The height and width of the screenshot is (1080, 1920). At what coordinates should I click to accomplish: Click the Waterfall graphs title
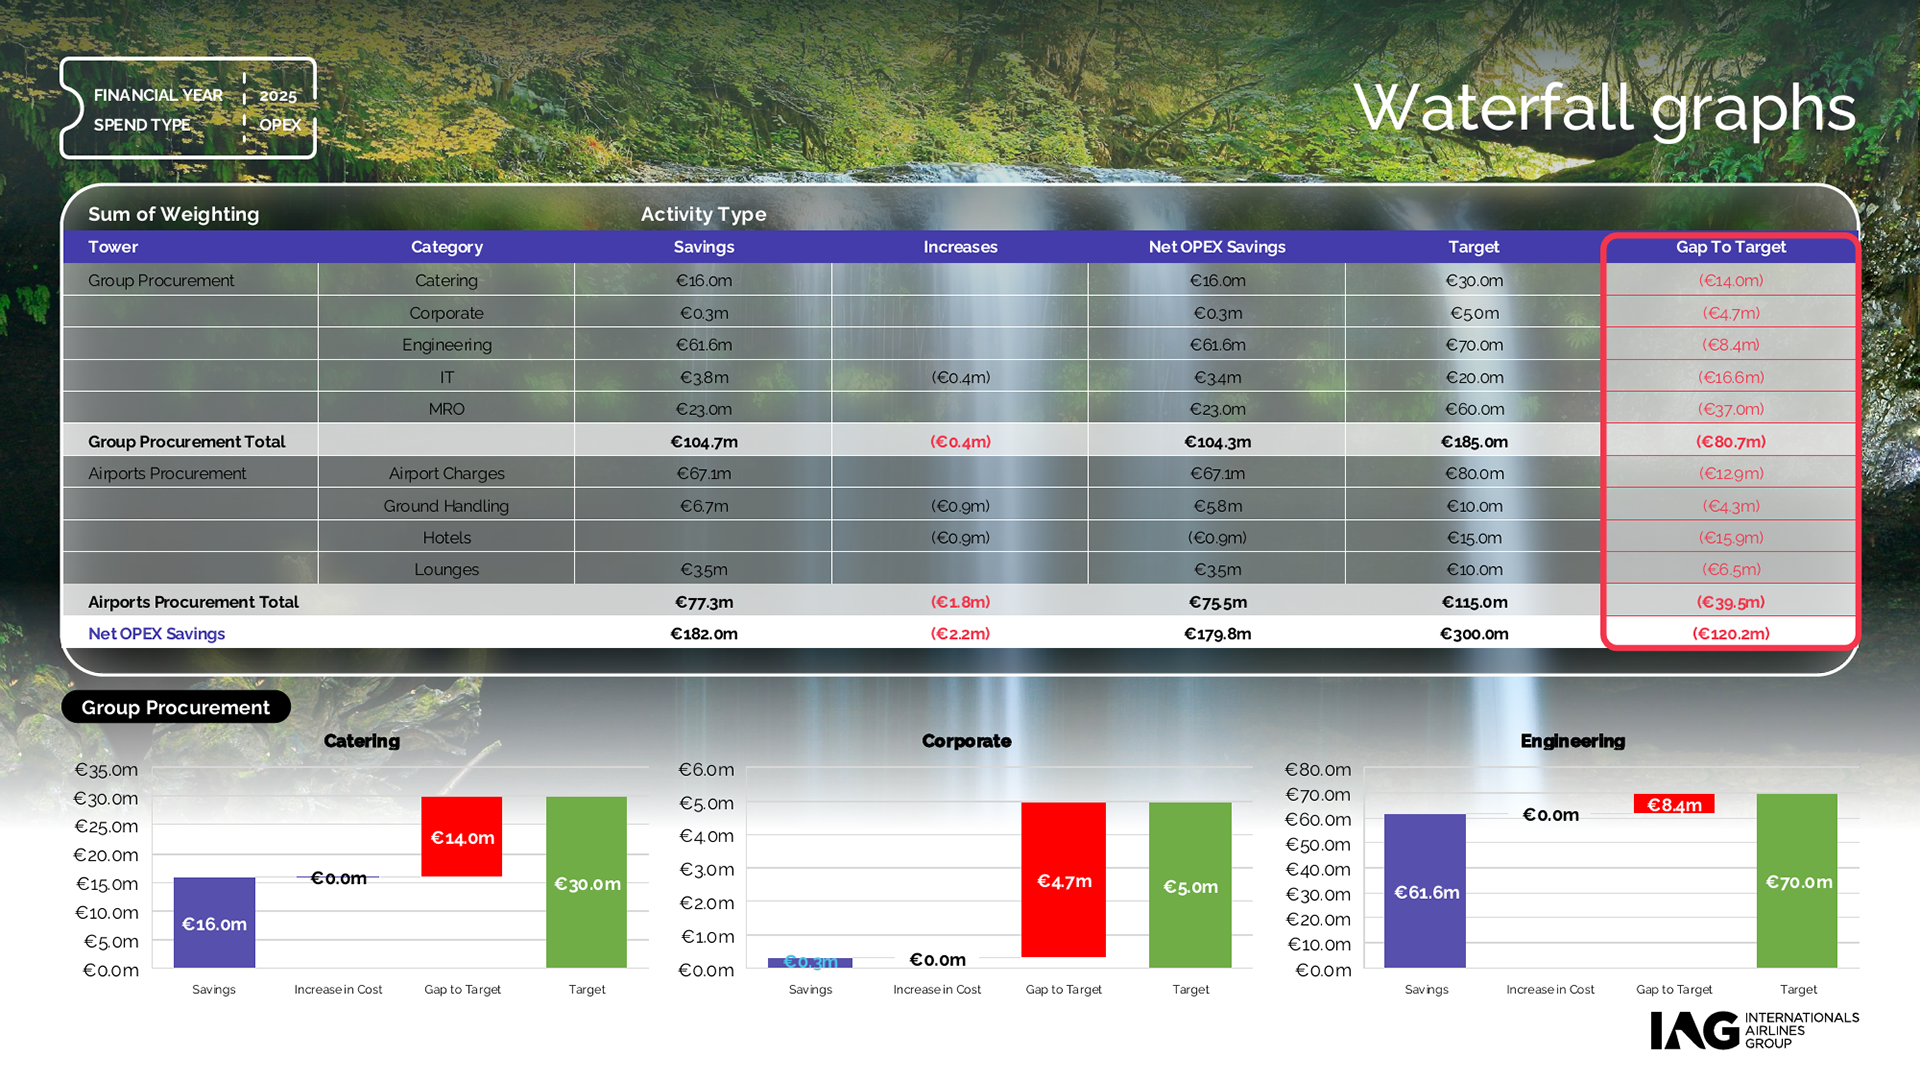point(1604,108)
